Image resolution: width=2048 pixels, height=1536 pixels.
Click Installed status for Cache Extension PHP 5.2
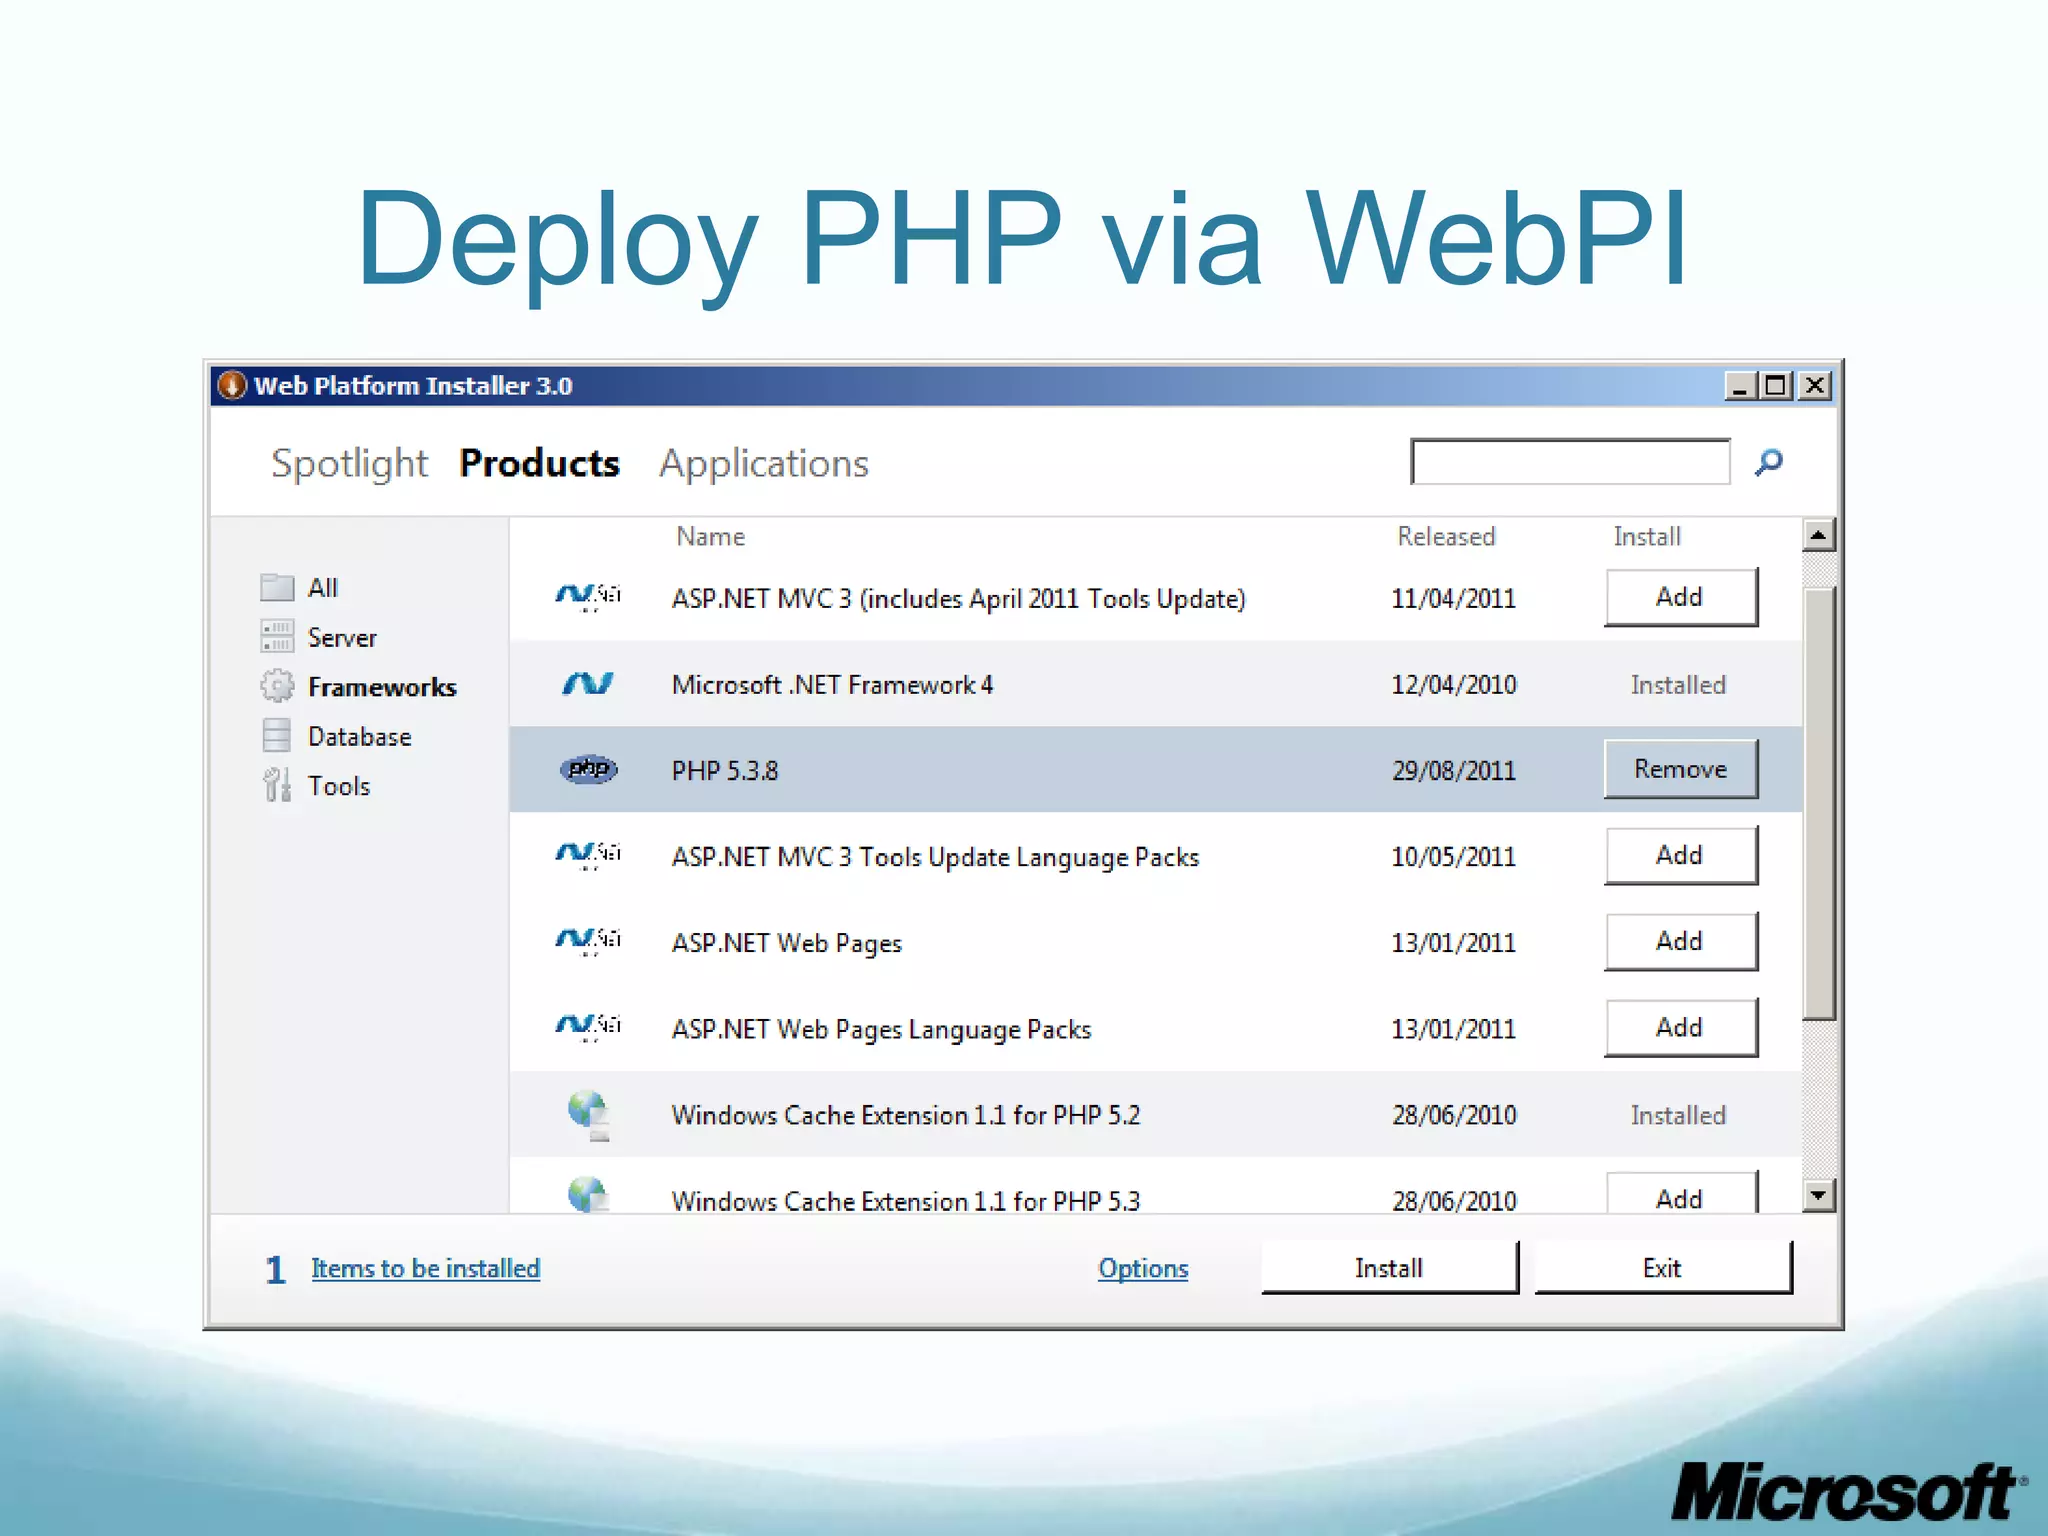1679,1115
